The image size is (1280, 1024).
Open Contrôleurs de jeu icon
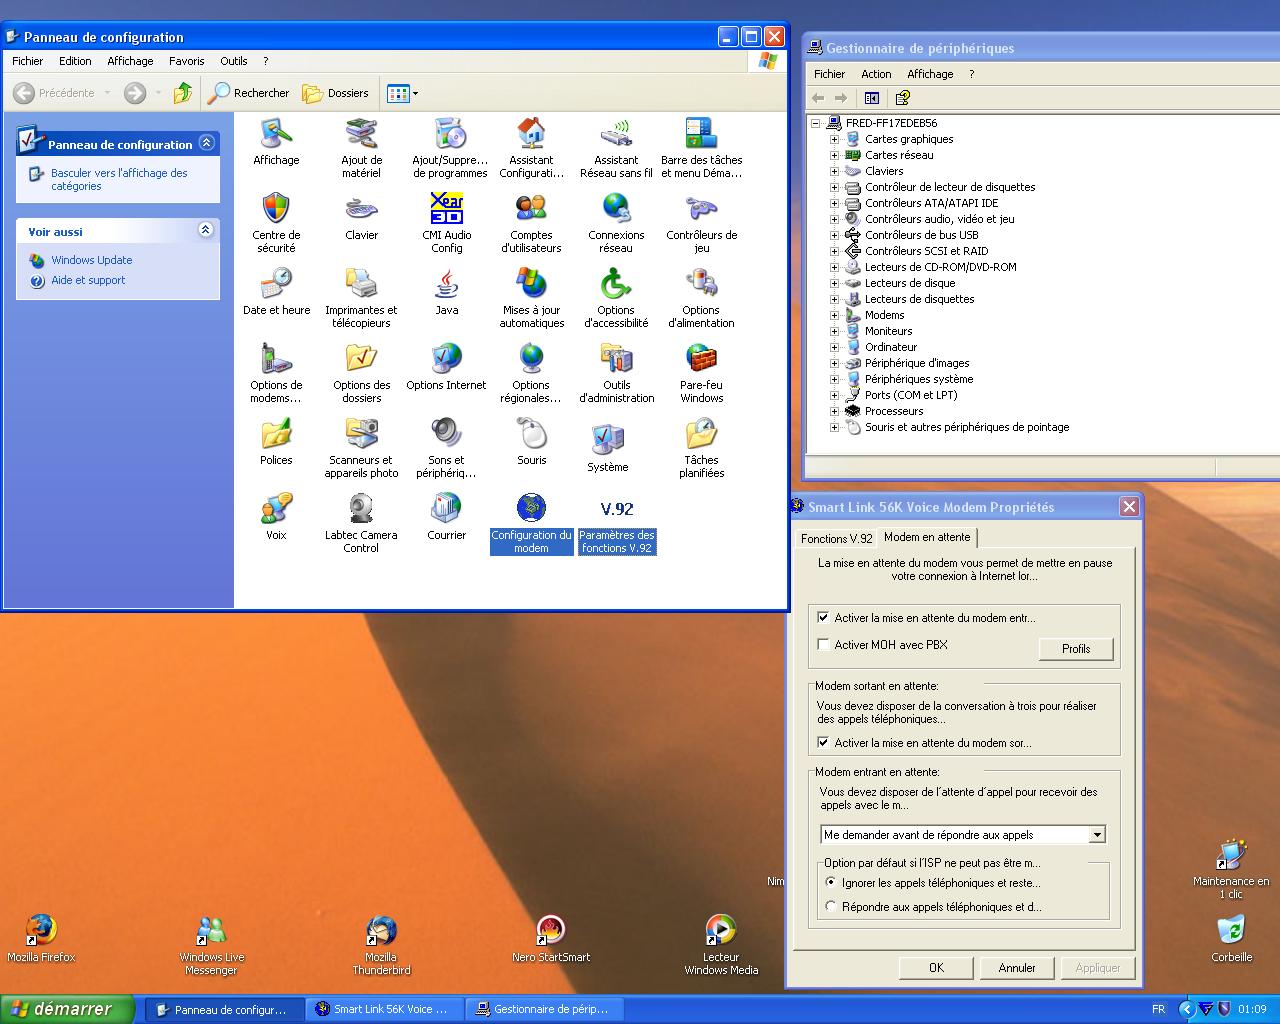click(701, 209)
